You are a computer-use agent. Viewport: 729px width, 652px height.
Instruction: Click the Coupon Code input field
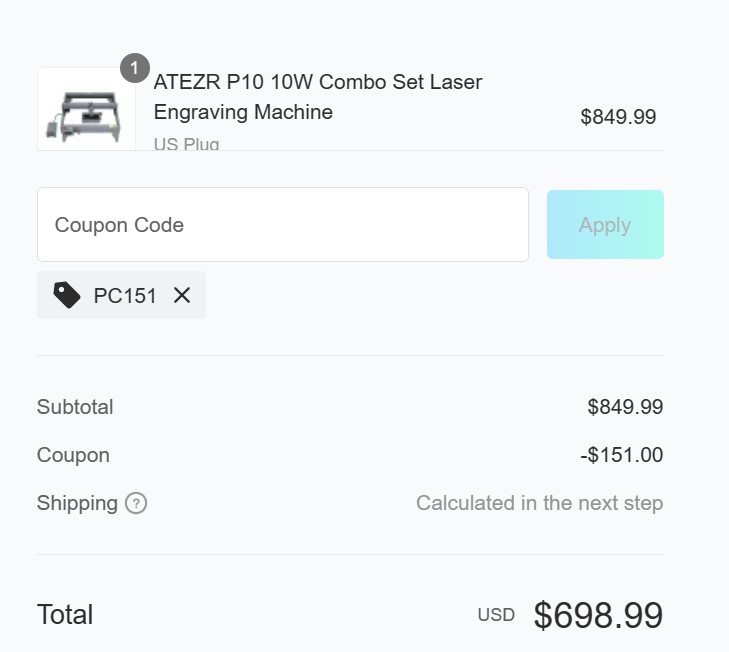click(x=282, y=225)
